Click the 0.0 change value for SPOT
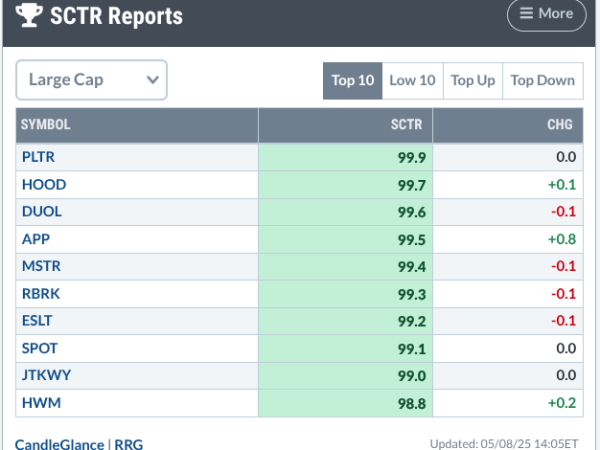 (x=566, y=349)
